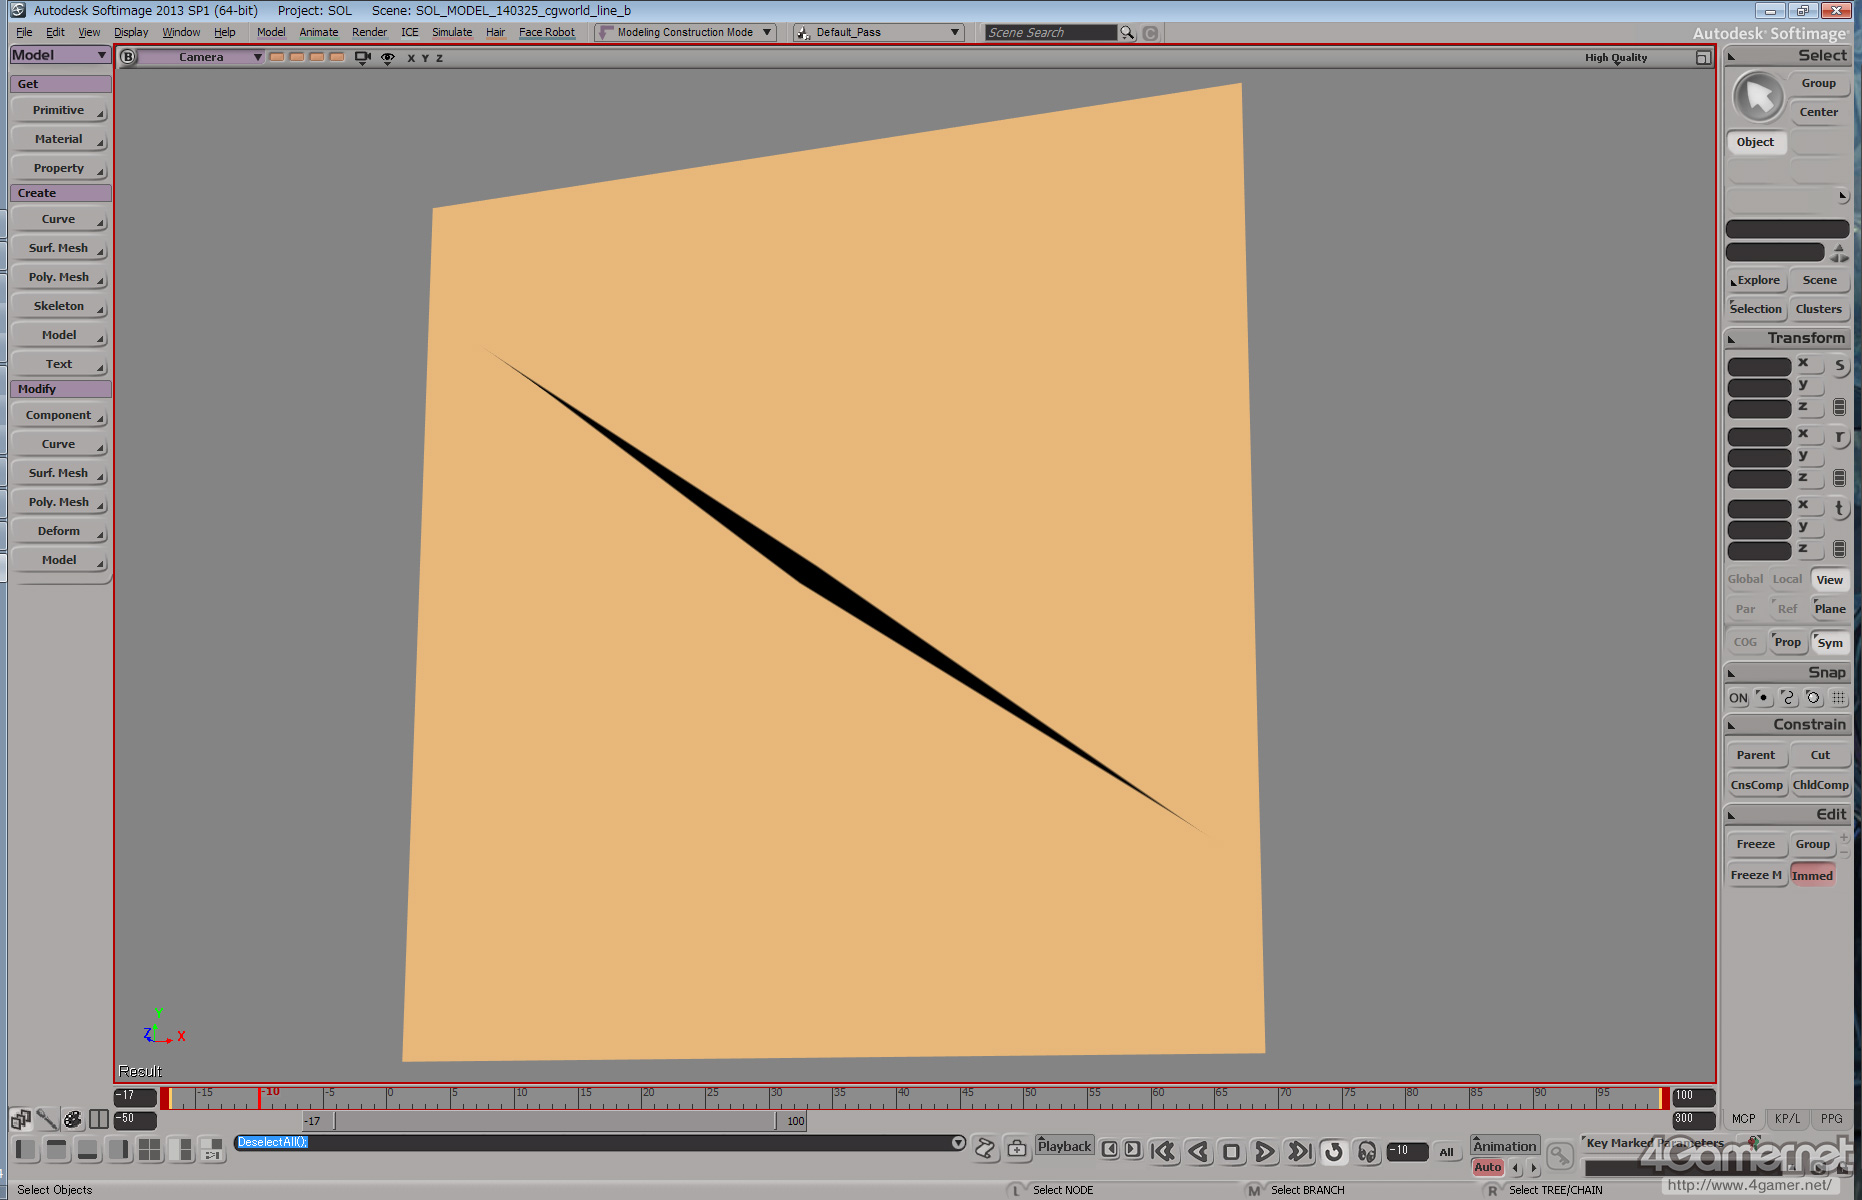The image size is (1862, 1200).
Task: Open the Display menu
Action: (131, 32)
